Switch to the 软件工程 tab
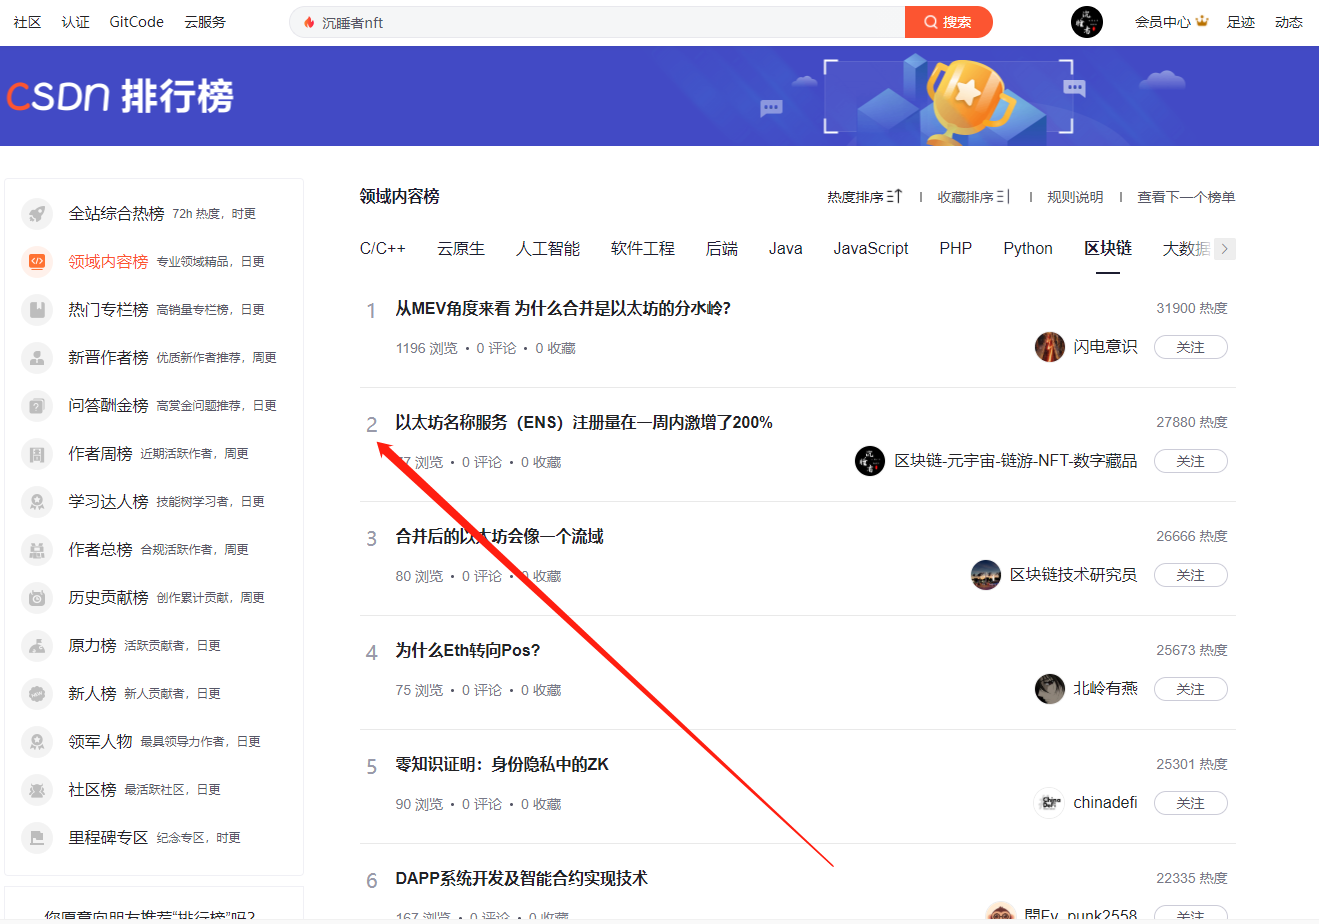1319x924 pixels. coord(643,249)
